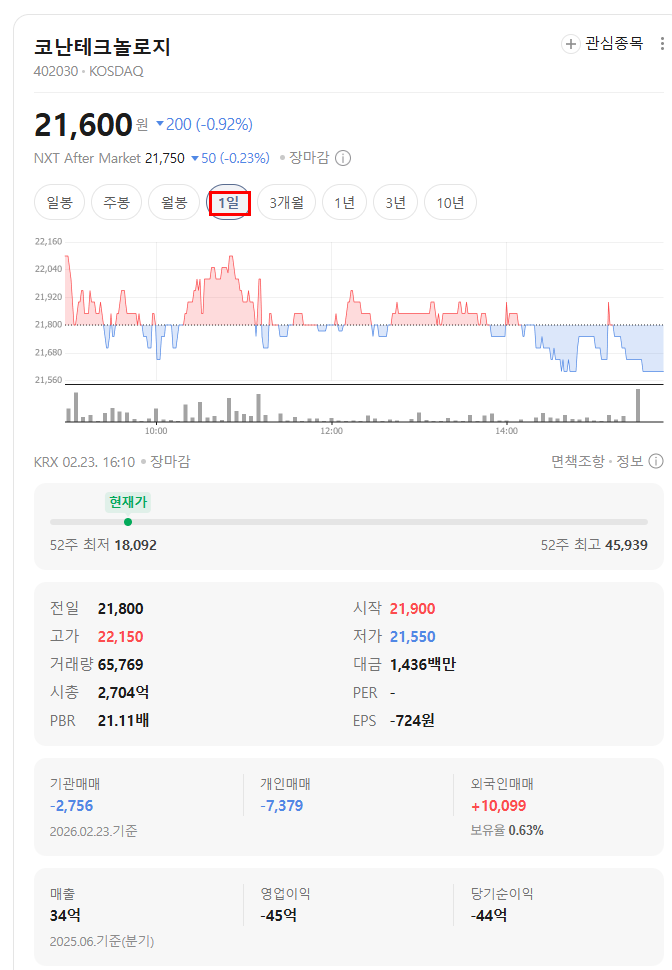Image resolution: width=672 pixels, height=970 pixels.
Task: Click the tall volume bar at end of session
Action: pyautogui.click(x=638, y=405)
